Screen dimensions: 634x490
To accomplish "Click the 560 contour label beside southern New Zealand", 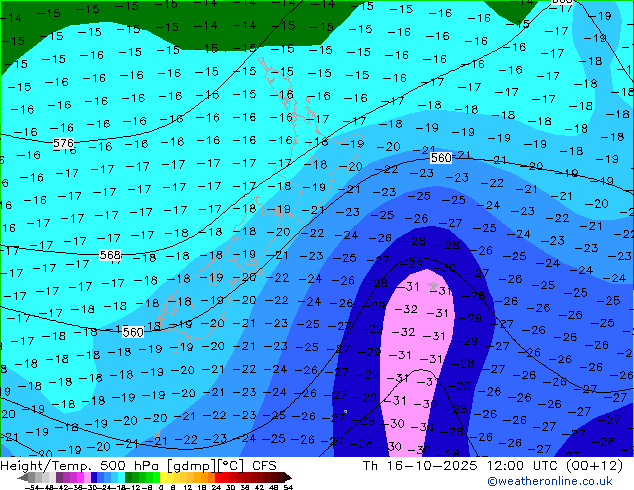I will pos(133,332).
